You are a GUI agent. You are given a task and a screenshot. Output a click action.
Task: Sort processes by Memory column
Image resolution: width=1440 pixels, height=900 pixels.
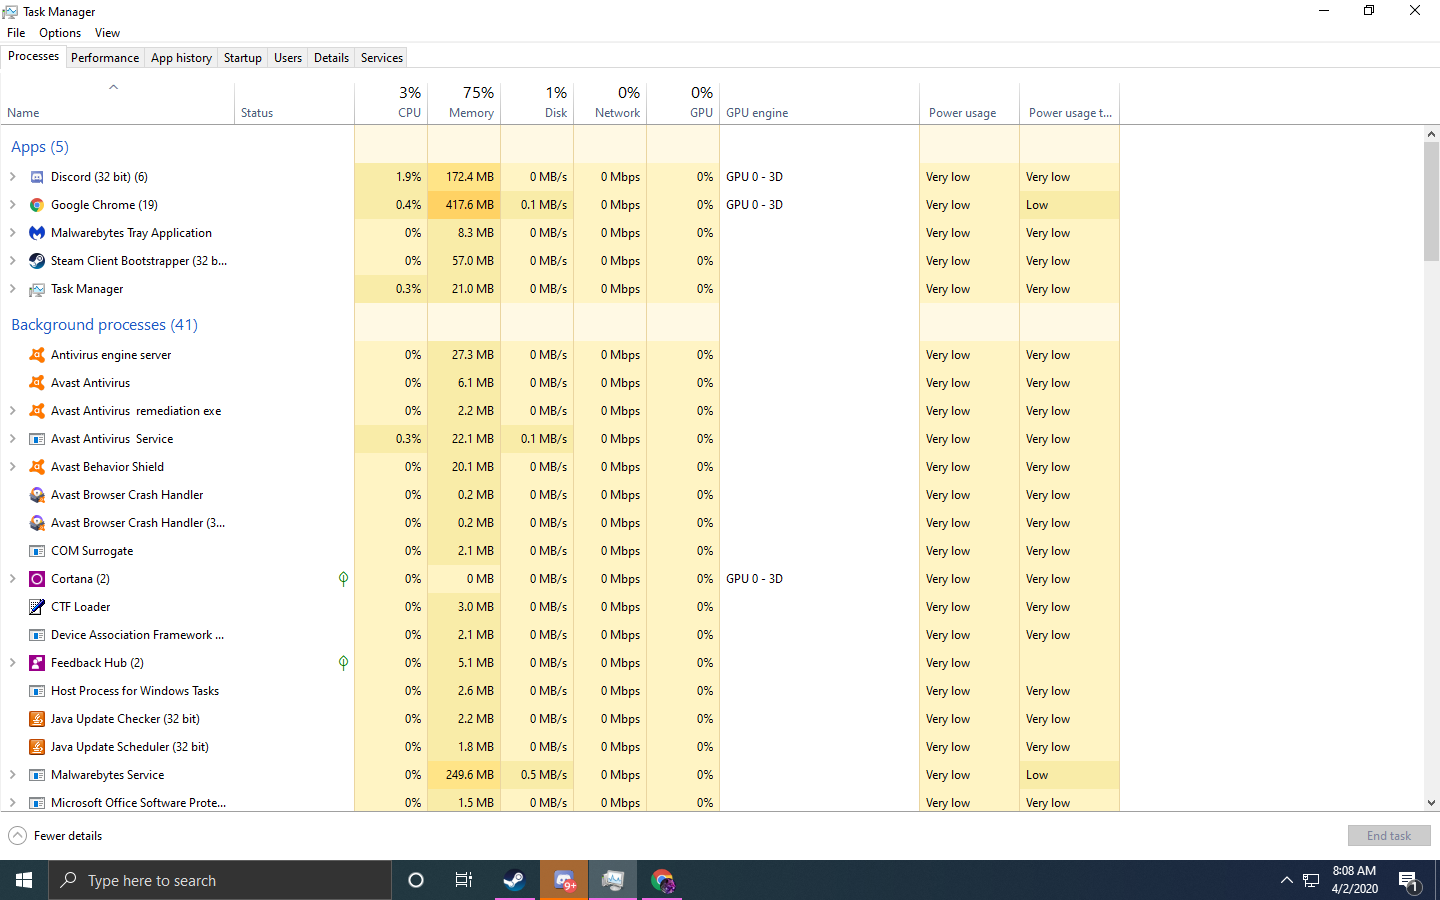464,101
